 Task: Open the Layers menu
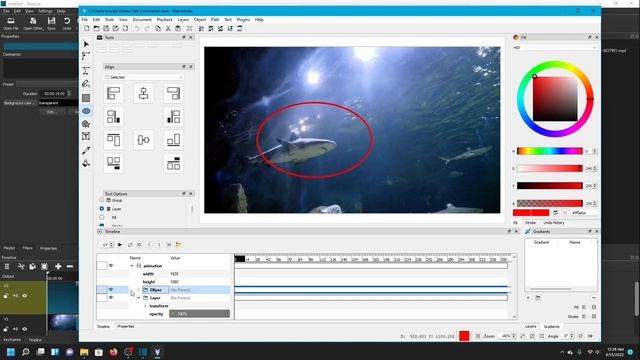click(183, 20)
